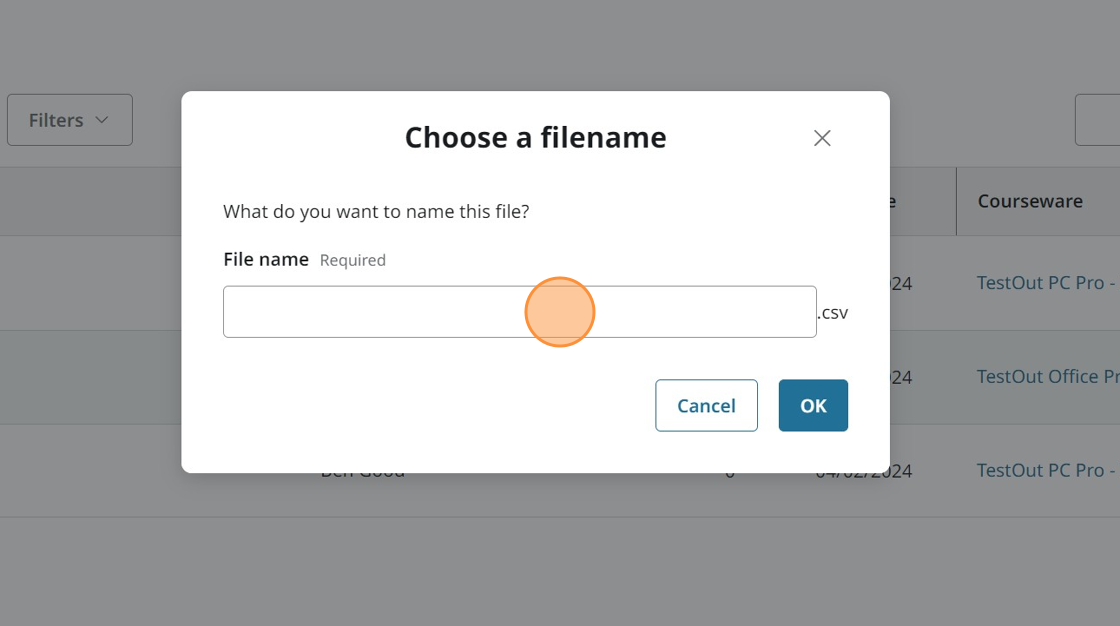The image size is (1120, 626).
Task: Close the Choose a filename dialog
Action: (822, 138)
